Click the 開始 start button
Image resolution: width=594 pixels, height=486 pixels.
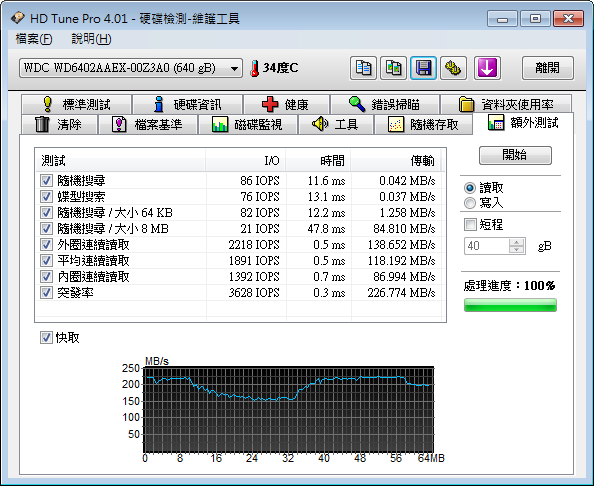tap(515, 155)
